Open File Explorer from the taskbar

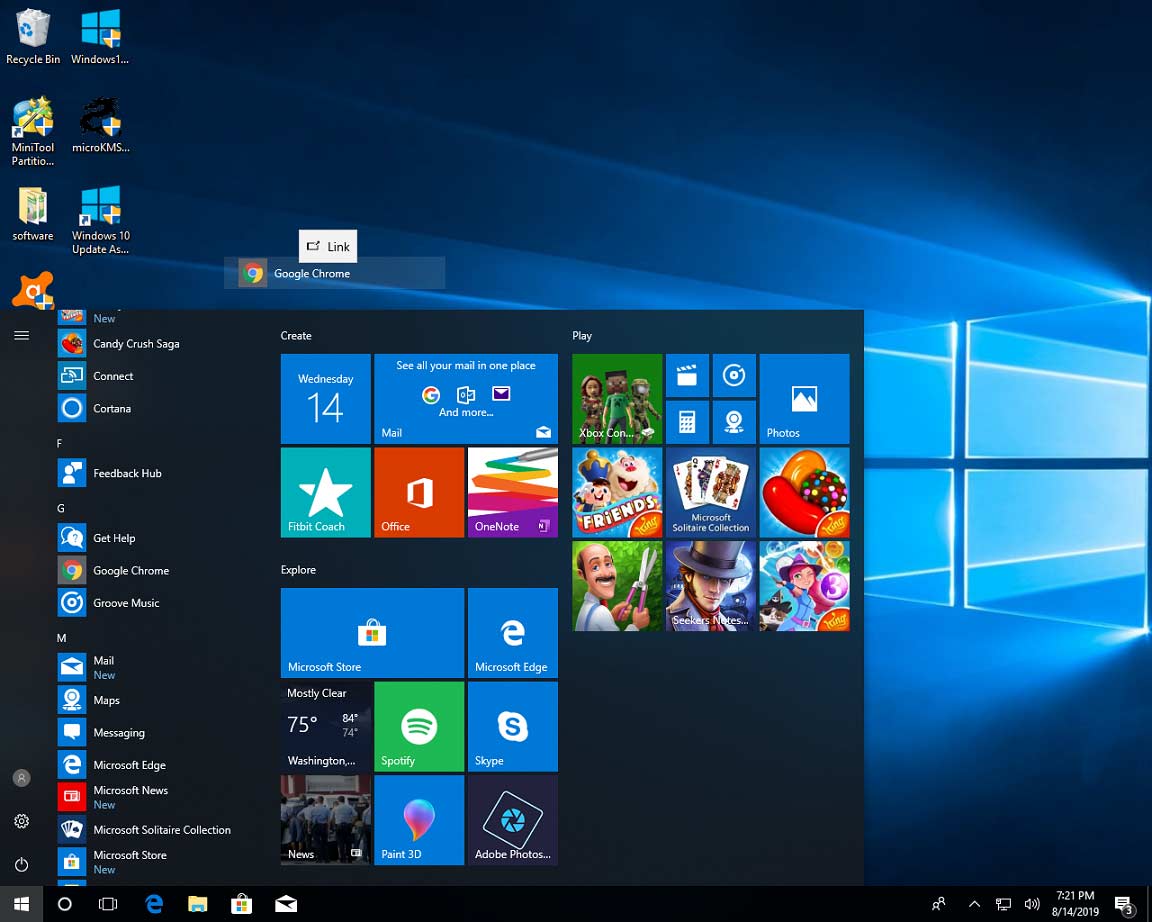[x=198, y=904]
